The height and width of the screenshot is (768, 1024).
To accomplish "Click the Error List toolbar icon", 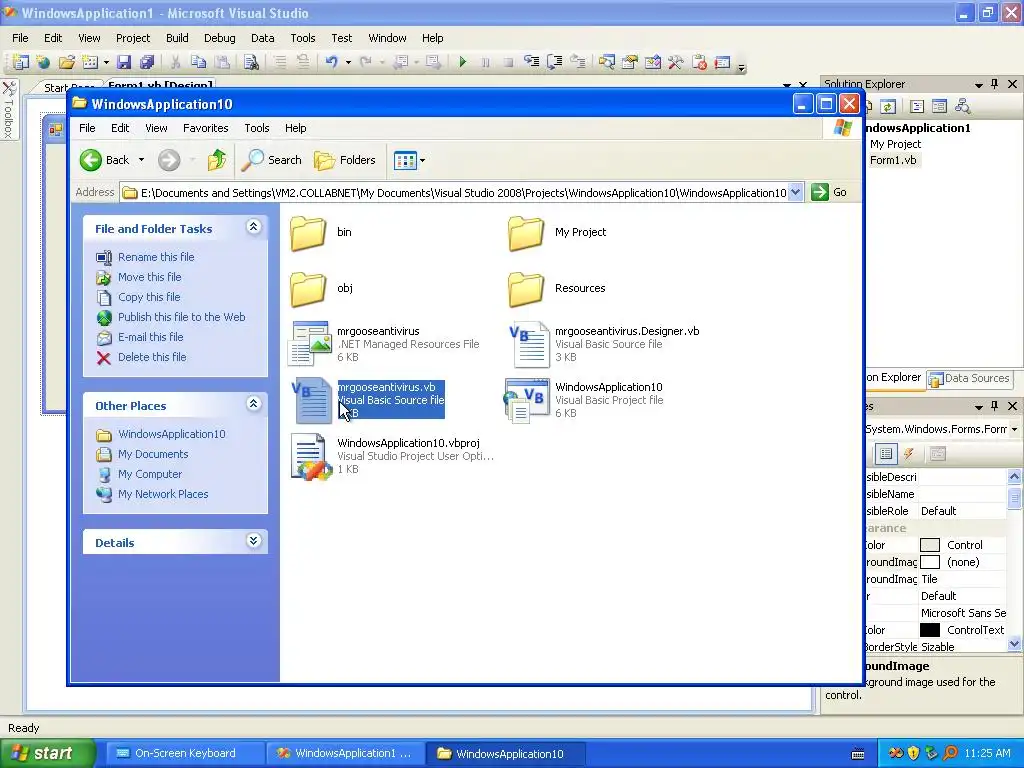I will pyautogui.click(x=699, y=62).
